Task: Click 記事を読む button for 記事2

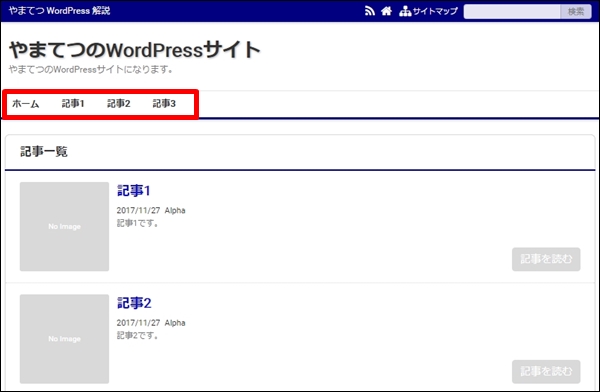Action: [x=546, y=371]
